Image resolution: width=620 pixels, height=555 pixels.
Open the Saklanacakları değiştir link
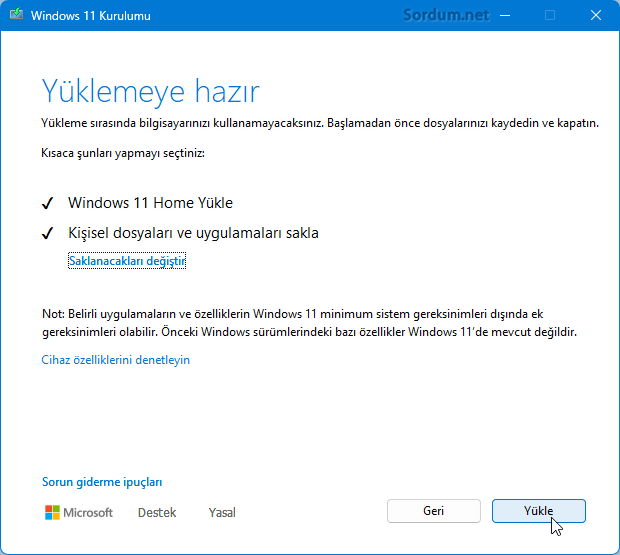click(127, 261)
